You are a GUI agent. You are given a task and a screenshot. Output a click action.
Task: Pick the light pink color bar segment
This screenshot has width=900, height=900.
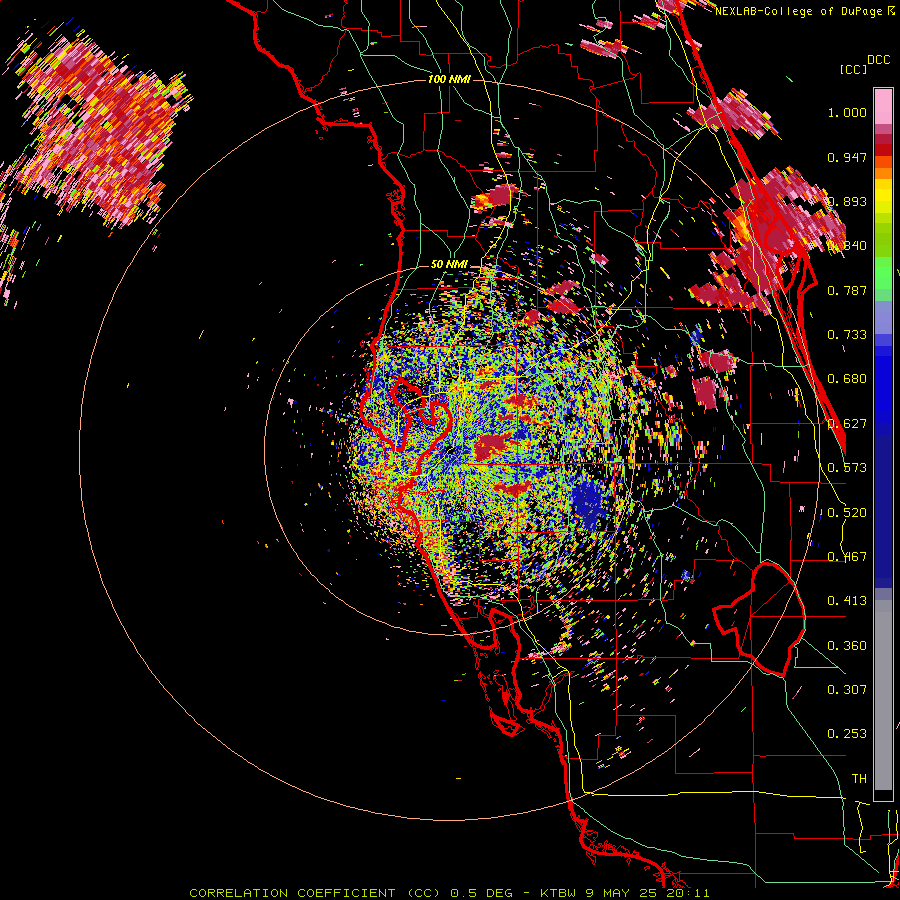click(883, 106)
